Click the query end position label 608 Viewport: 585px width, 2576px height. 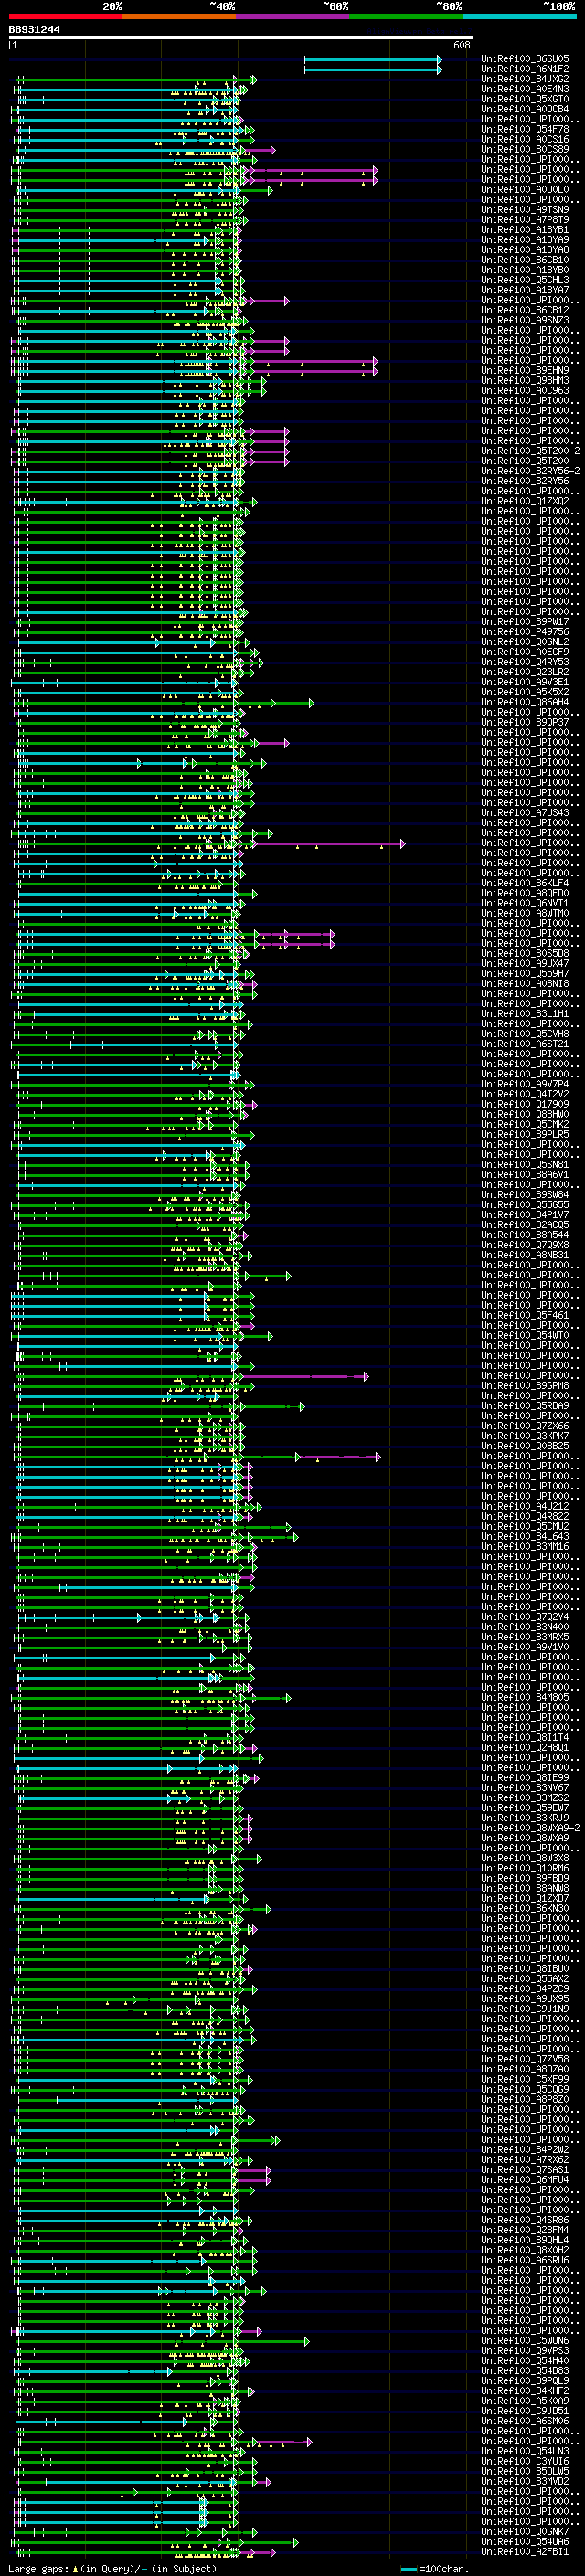pos(461,45)
